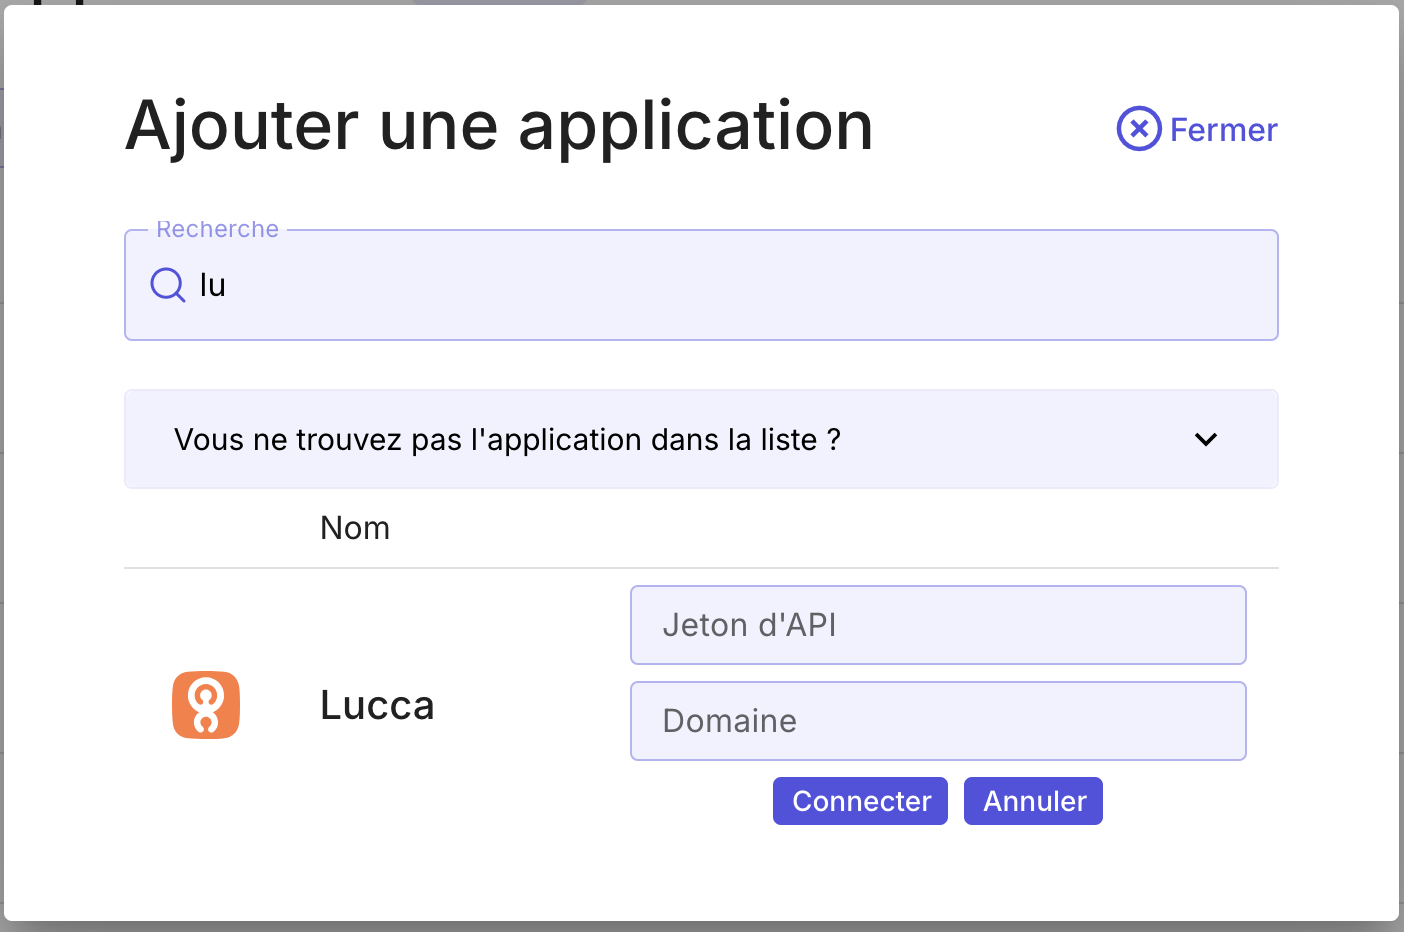Connect Lucca with the Connecter button
Image resolution: width=1404 pixels, height=932 pixels.
click(x=860, y=801)
